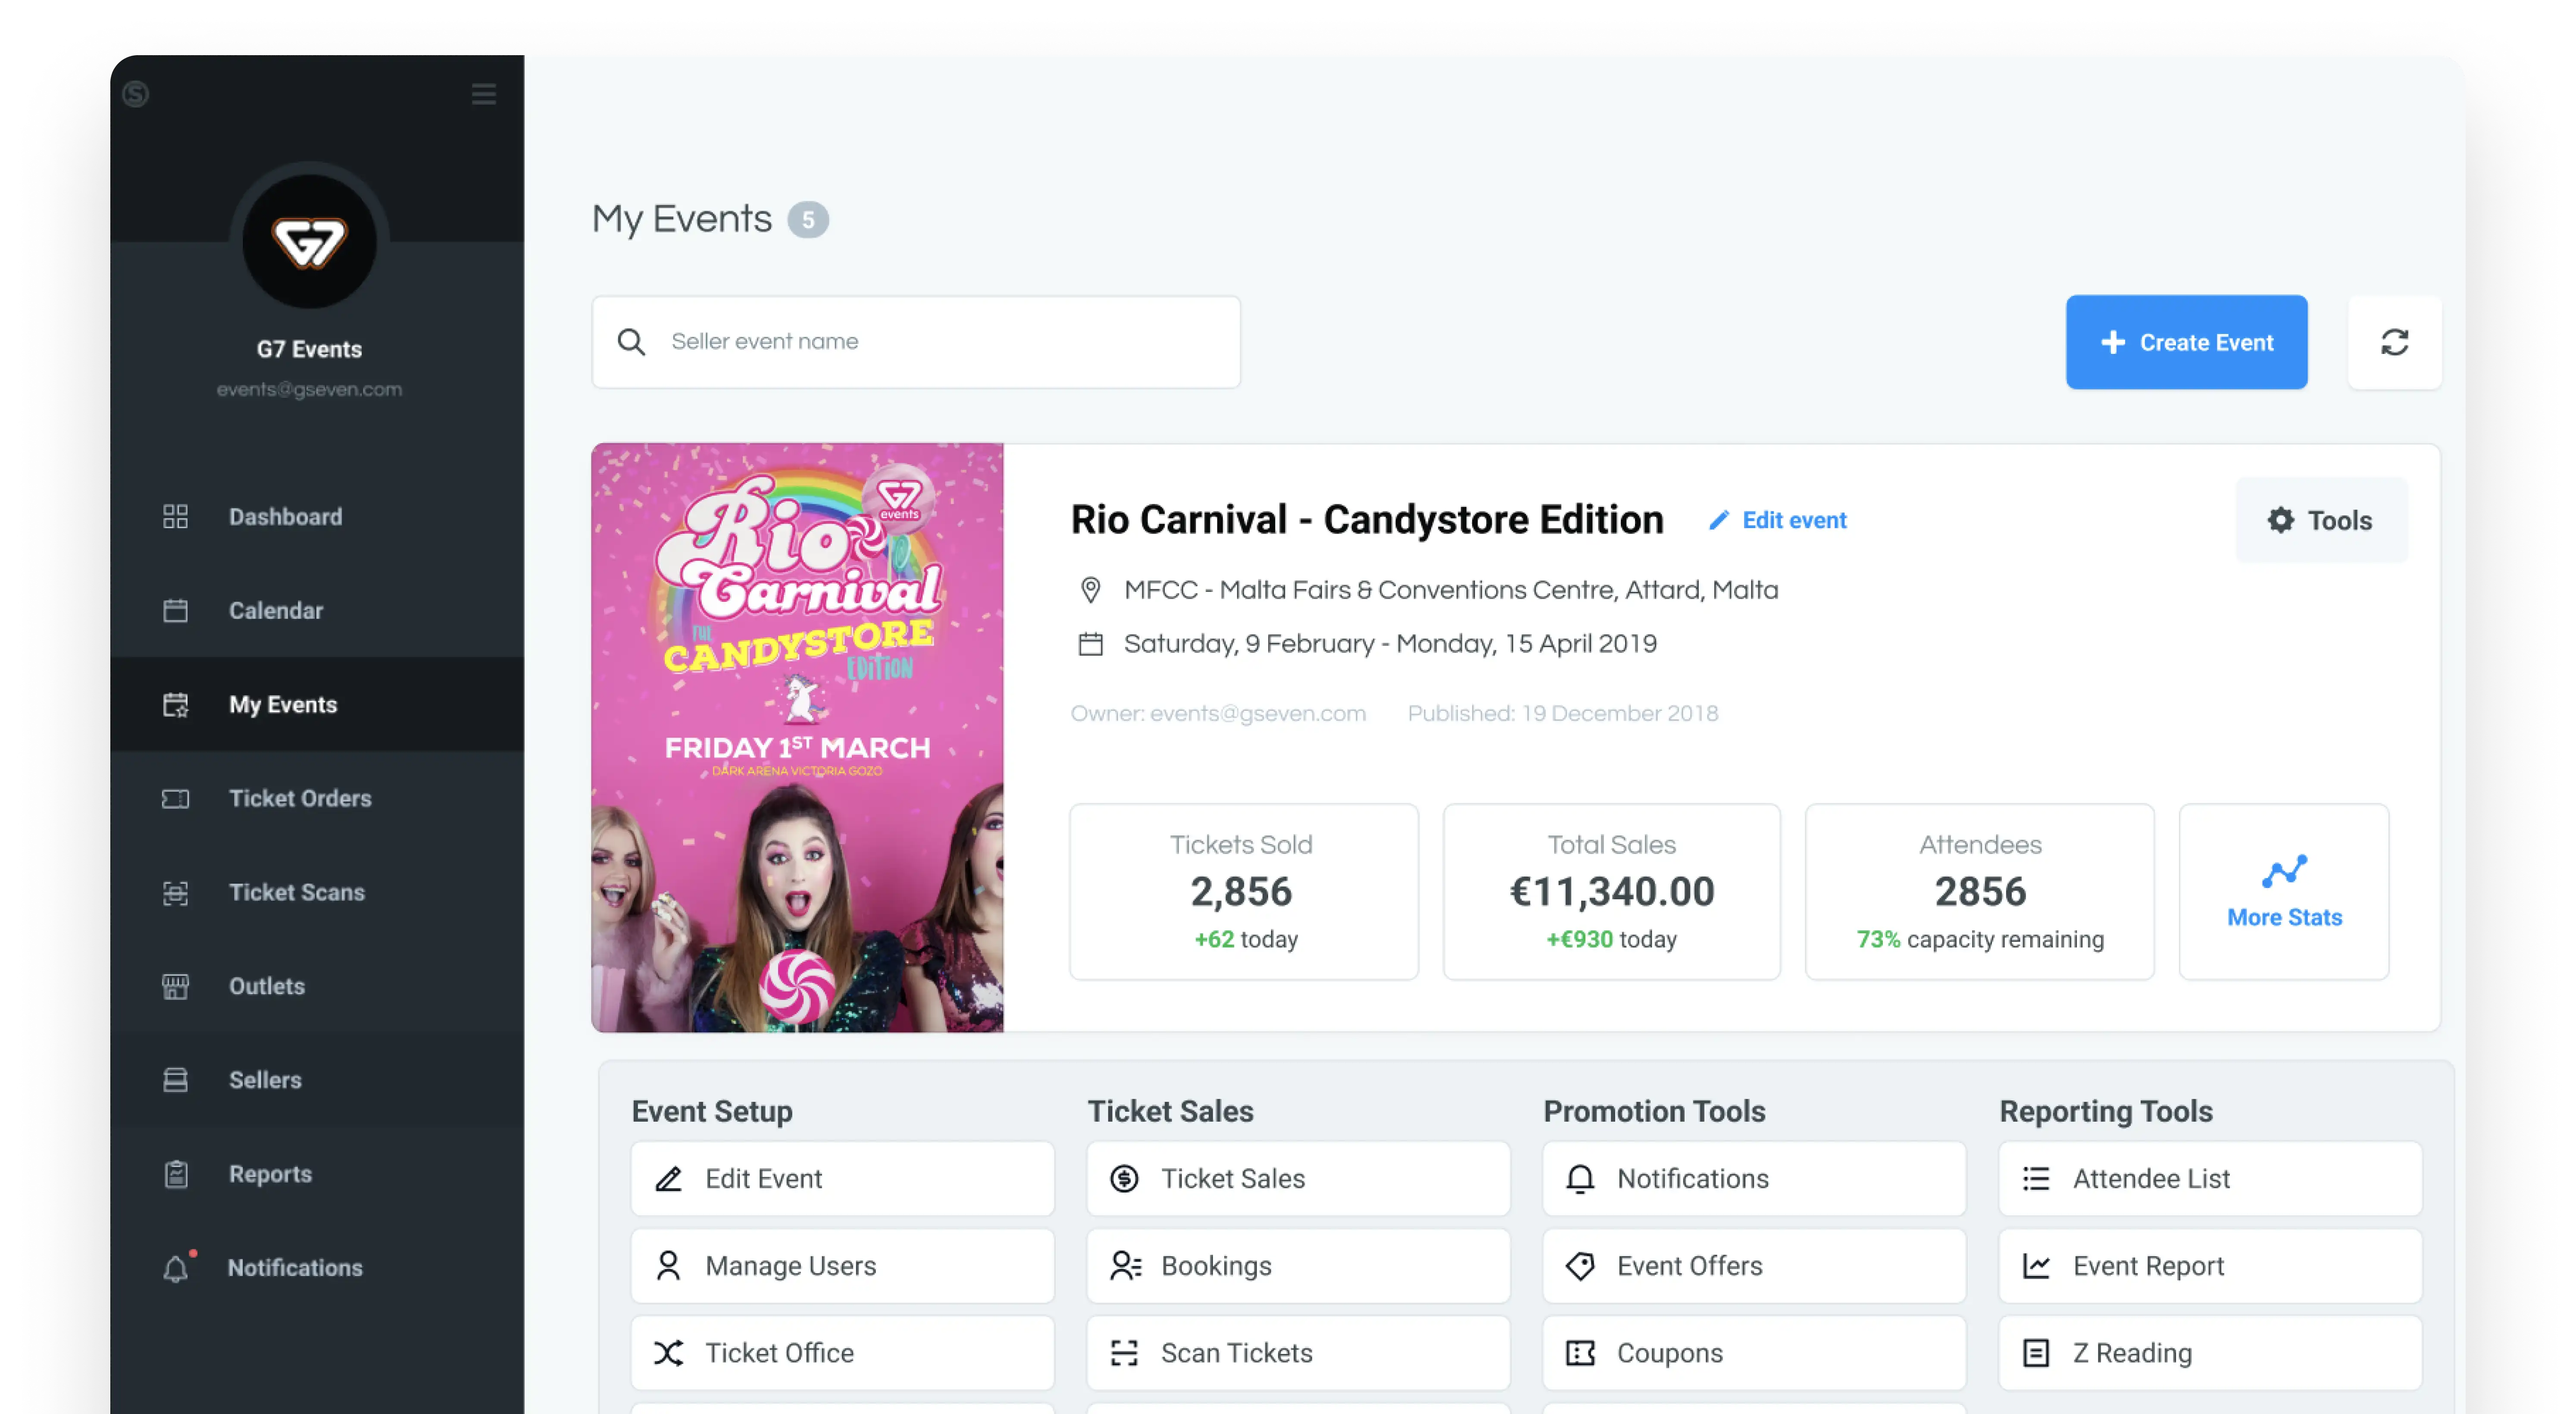Click the Reports clipboard icon
The width and height of the screenshot is (2576, 1414).
click(176, 1174)
